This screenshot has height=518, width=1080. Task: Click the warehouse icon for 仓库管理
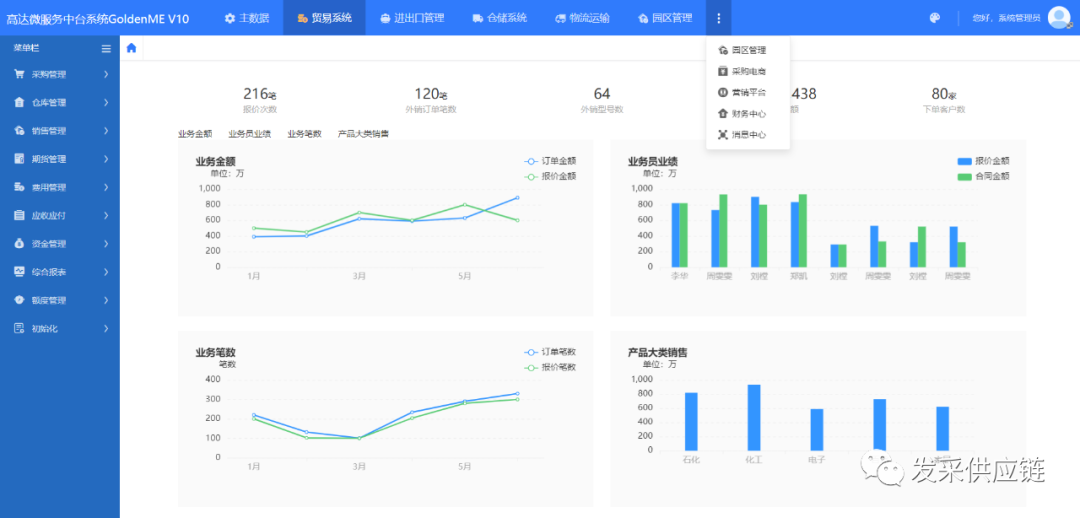pos(19,102)
